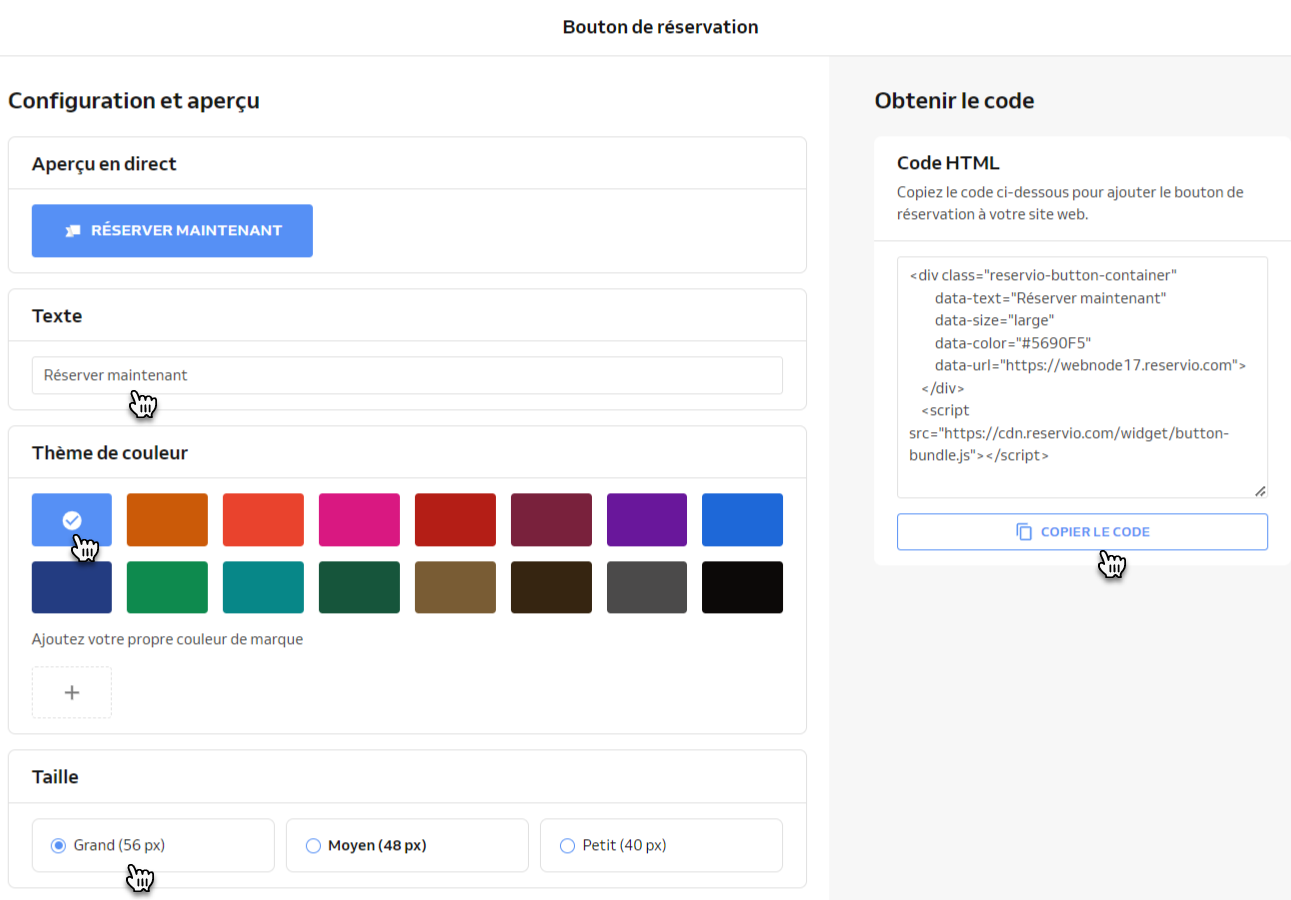Image resolution: width=1291 pixels, height=900 pixels.
Task: Click the data-color="#5690F5" code line
Action: pos(1013,343)
